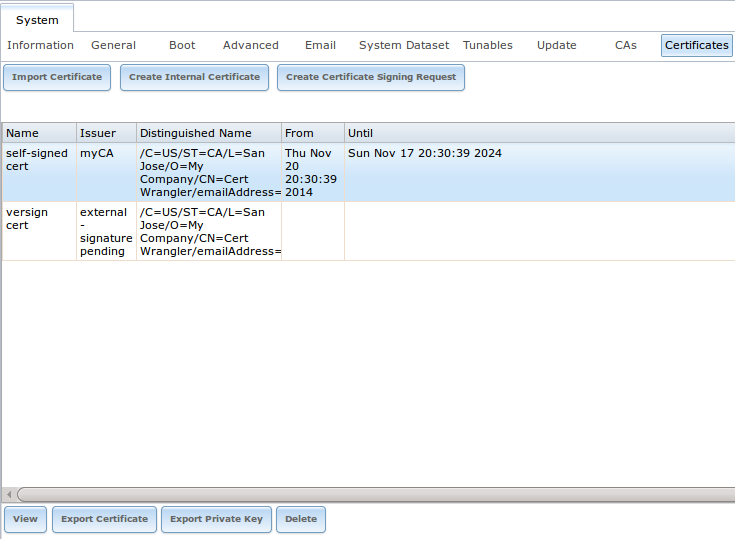Click the Export Private Key button
The width and height of the screenshot is (735, 539).
click(x=217, y=519)
